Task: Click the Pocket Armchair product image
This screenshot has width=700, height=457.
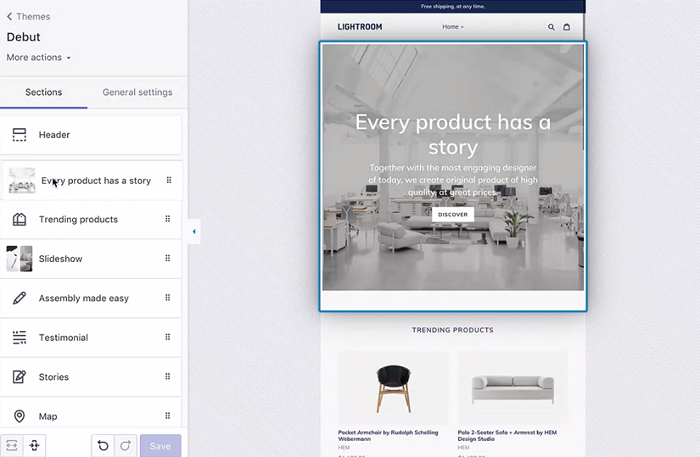Action: 393,388
